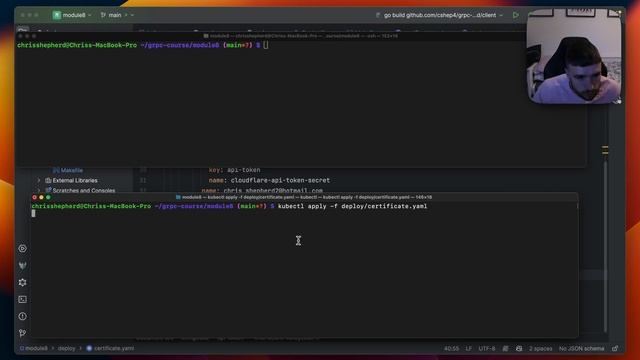Image resolution: width=640 pixels, height=360 pixels.
Task: Select Scratches and Consoles in project tree
Action: pos(84,190)
